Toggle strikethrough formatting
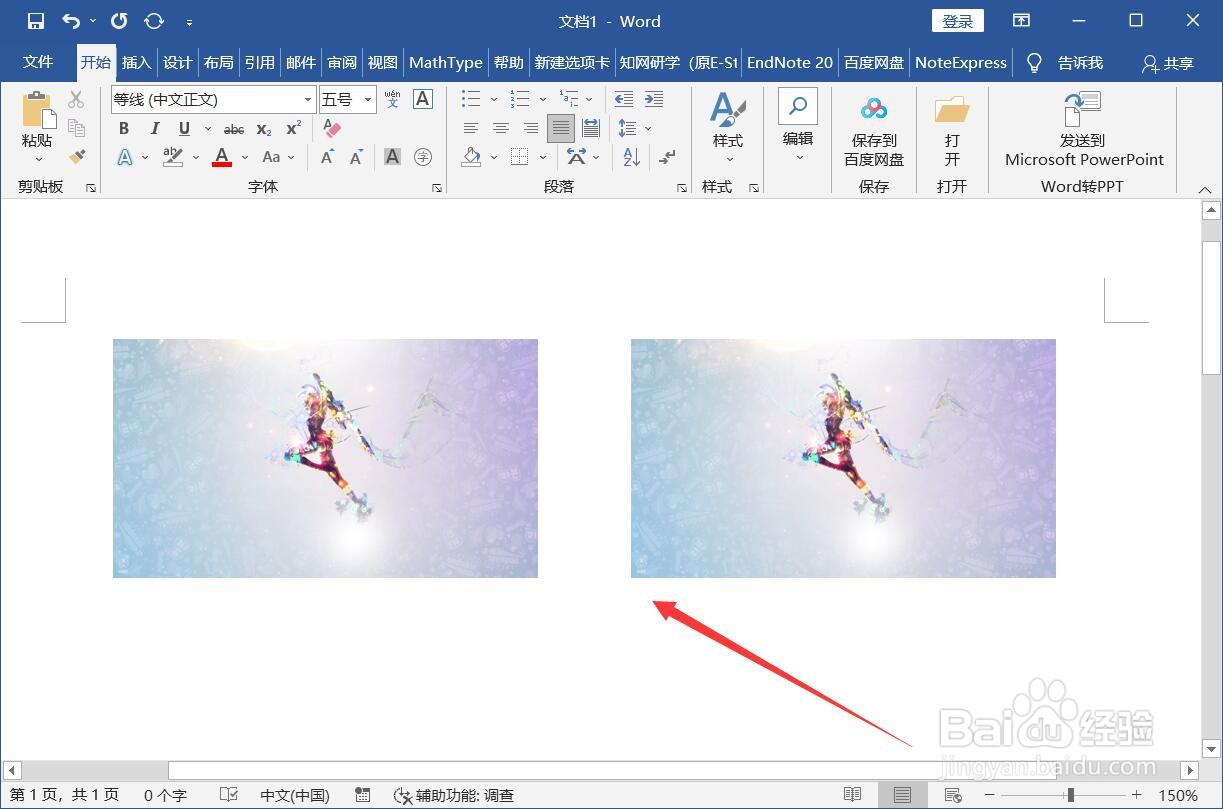Viewport: 1223px width, 809px height. tap(234, 129)
